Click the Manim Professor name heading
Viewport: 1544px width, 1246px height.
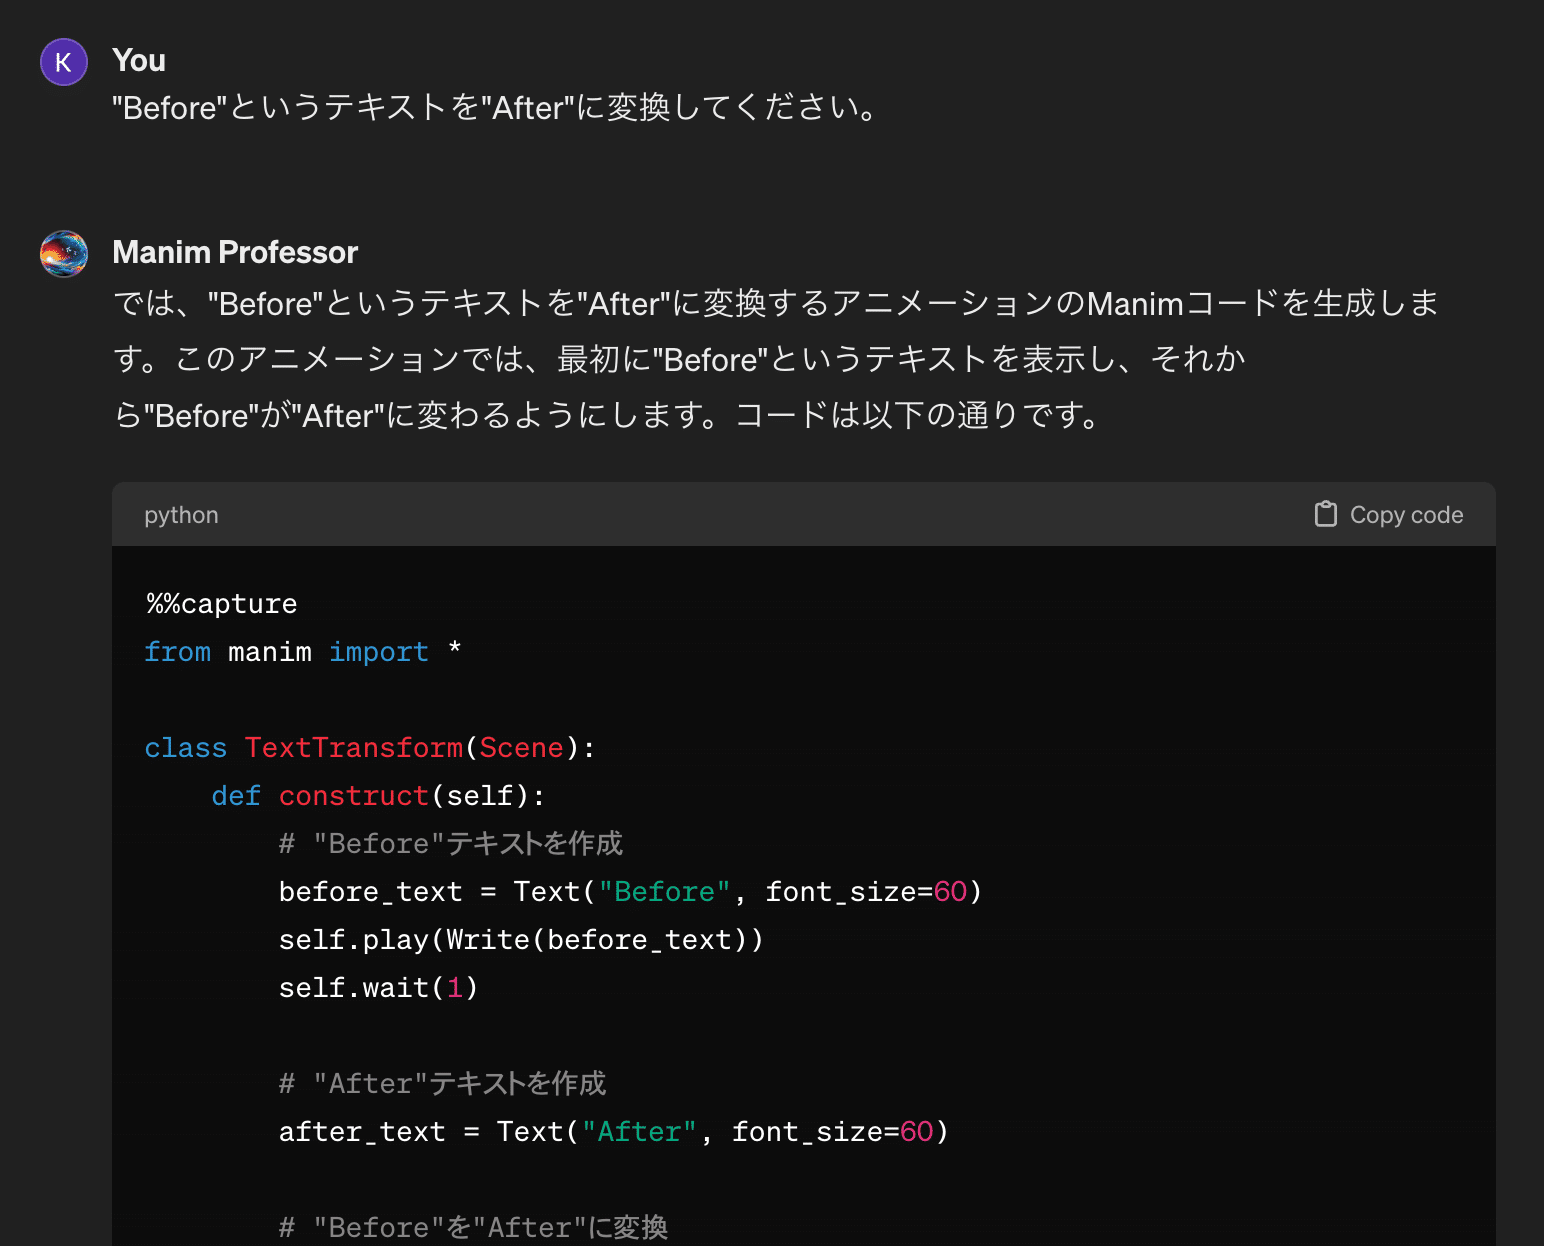tap(235, 252)
